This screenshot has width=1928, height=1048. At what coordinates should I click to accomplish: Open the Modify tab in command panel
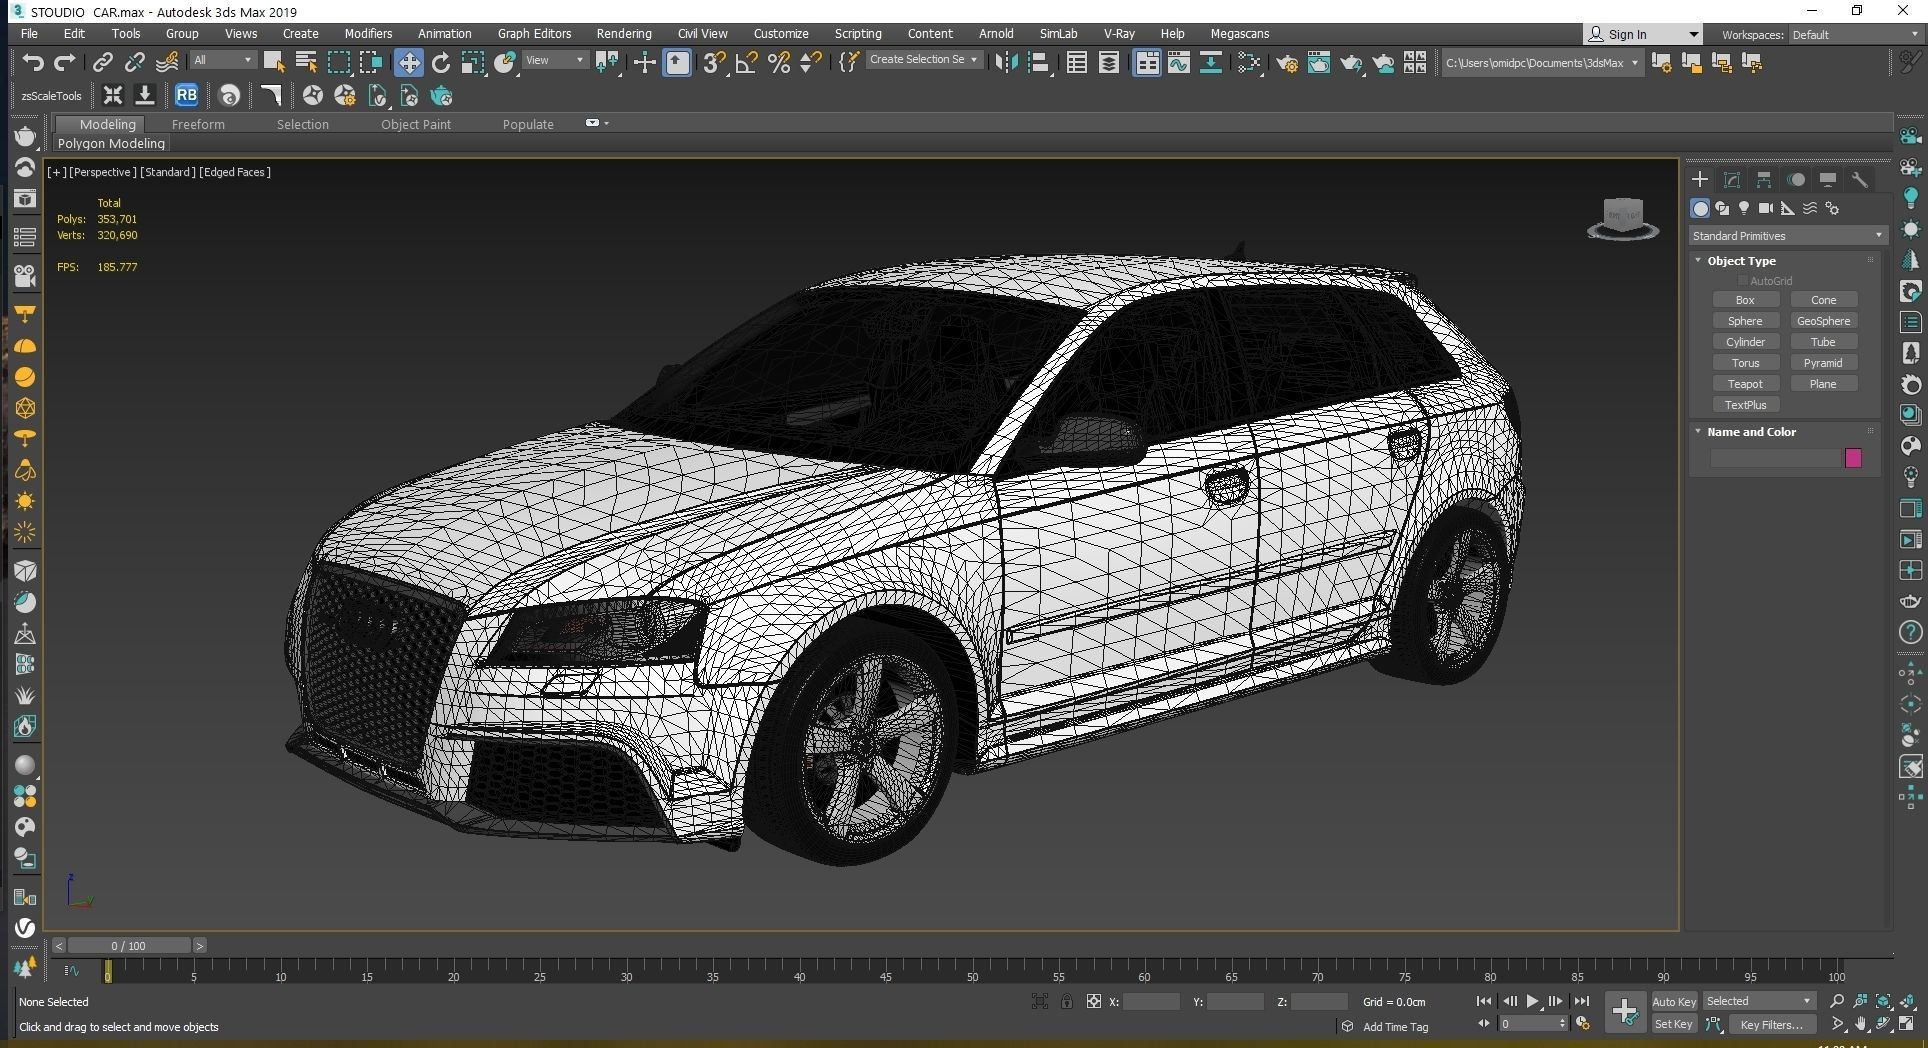[1732, 180]
